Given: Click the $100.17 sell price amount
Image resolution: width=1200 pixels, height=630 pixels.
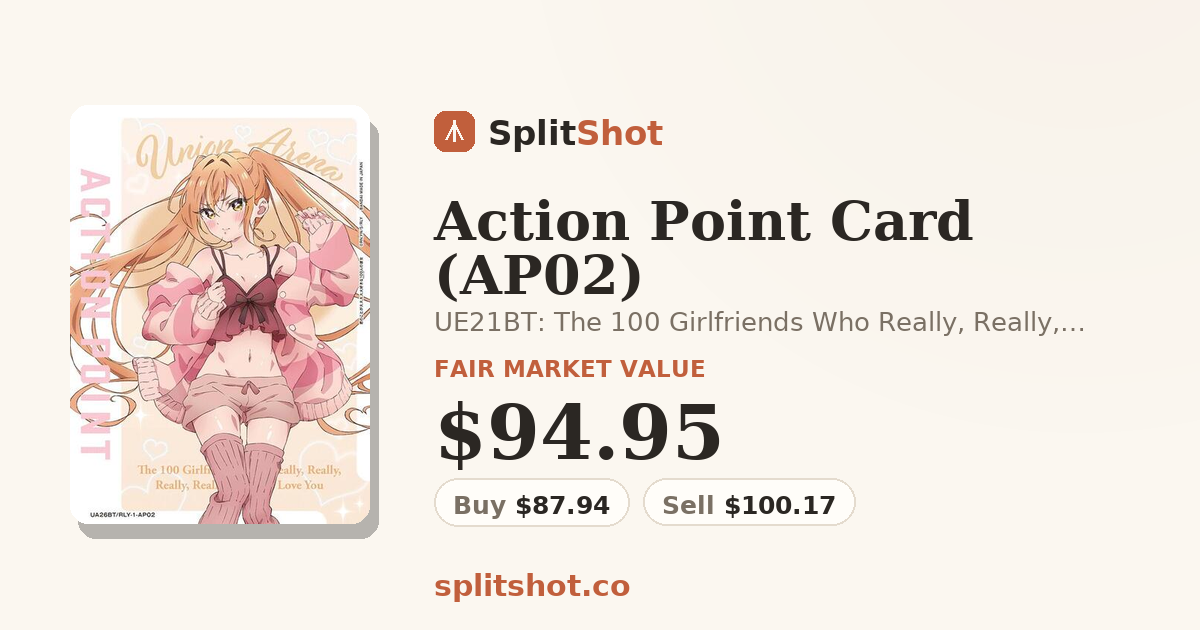Looking at the screenshot, I should (780, 506).
